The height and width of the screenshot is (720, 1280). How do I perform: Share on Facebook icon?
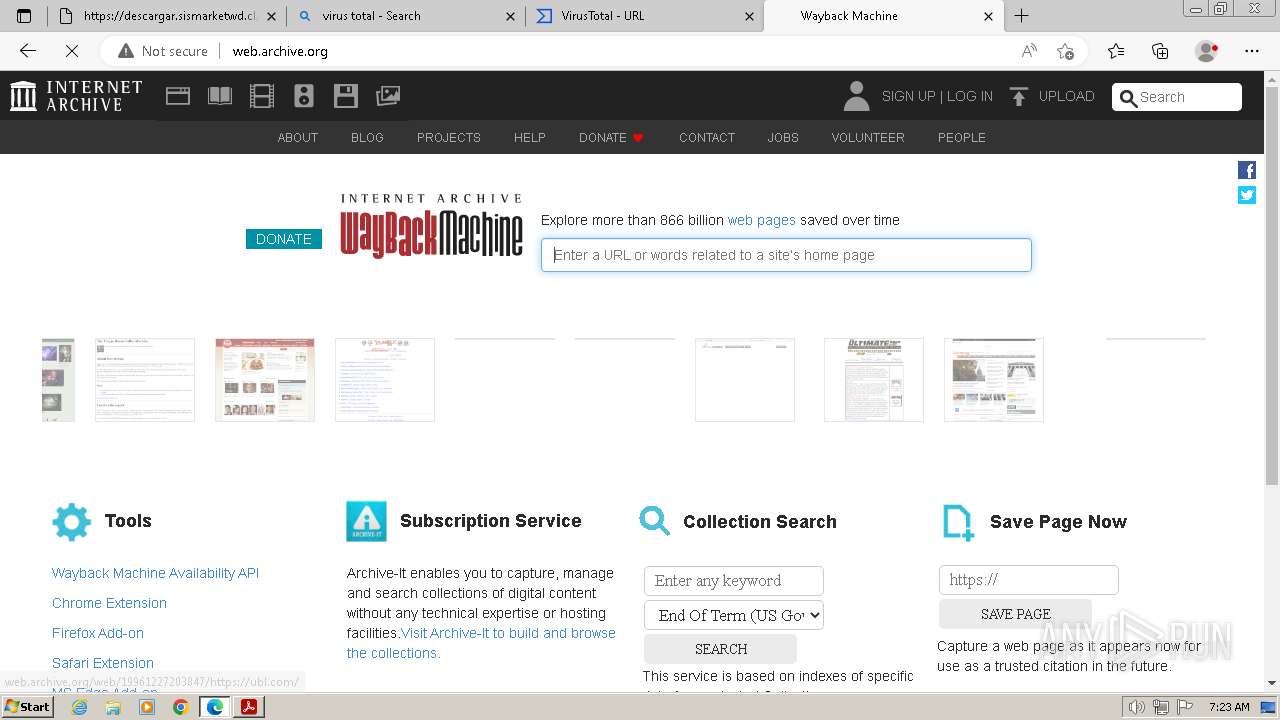1247,170
